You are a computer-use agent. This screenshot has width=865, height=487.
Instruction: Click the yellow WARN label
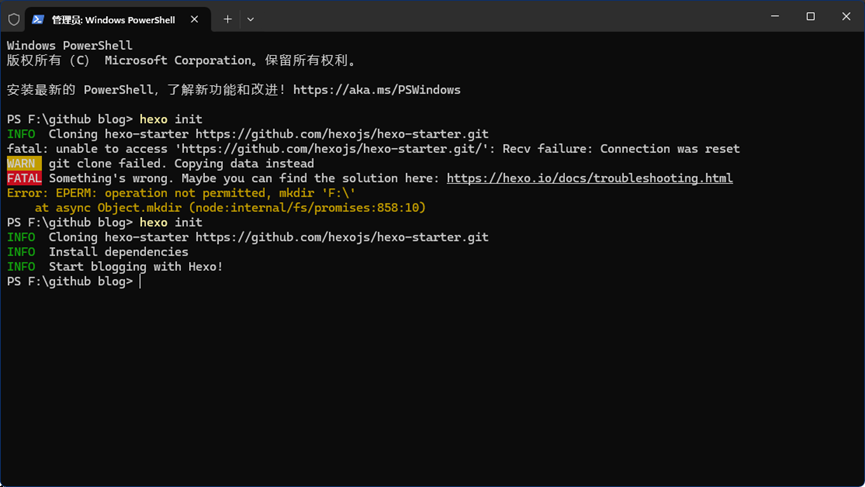[x=24, y=163]
